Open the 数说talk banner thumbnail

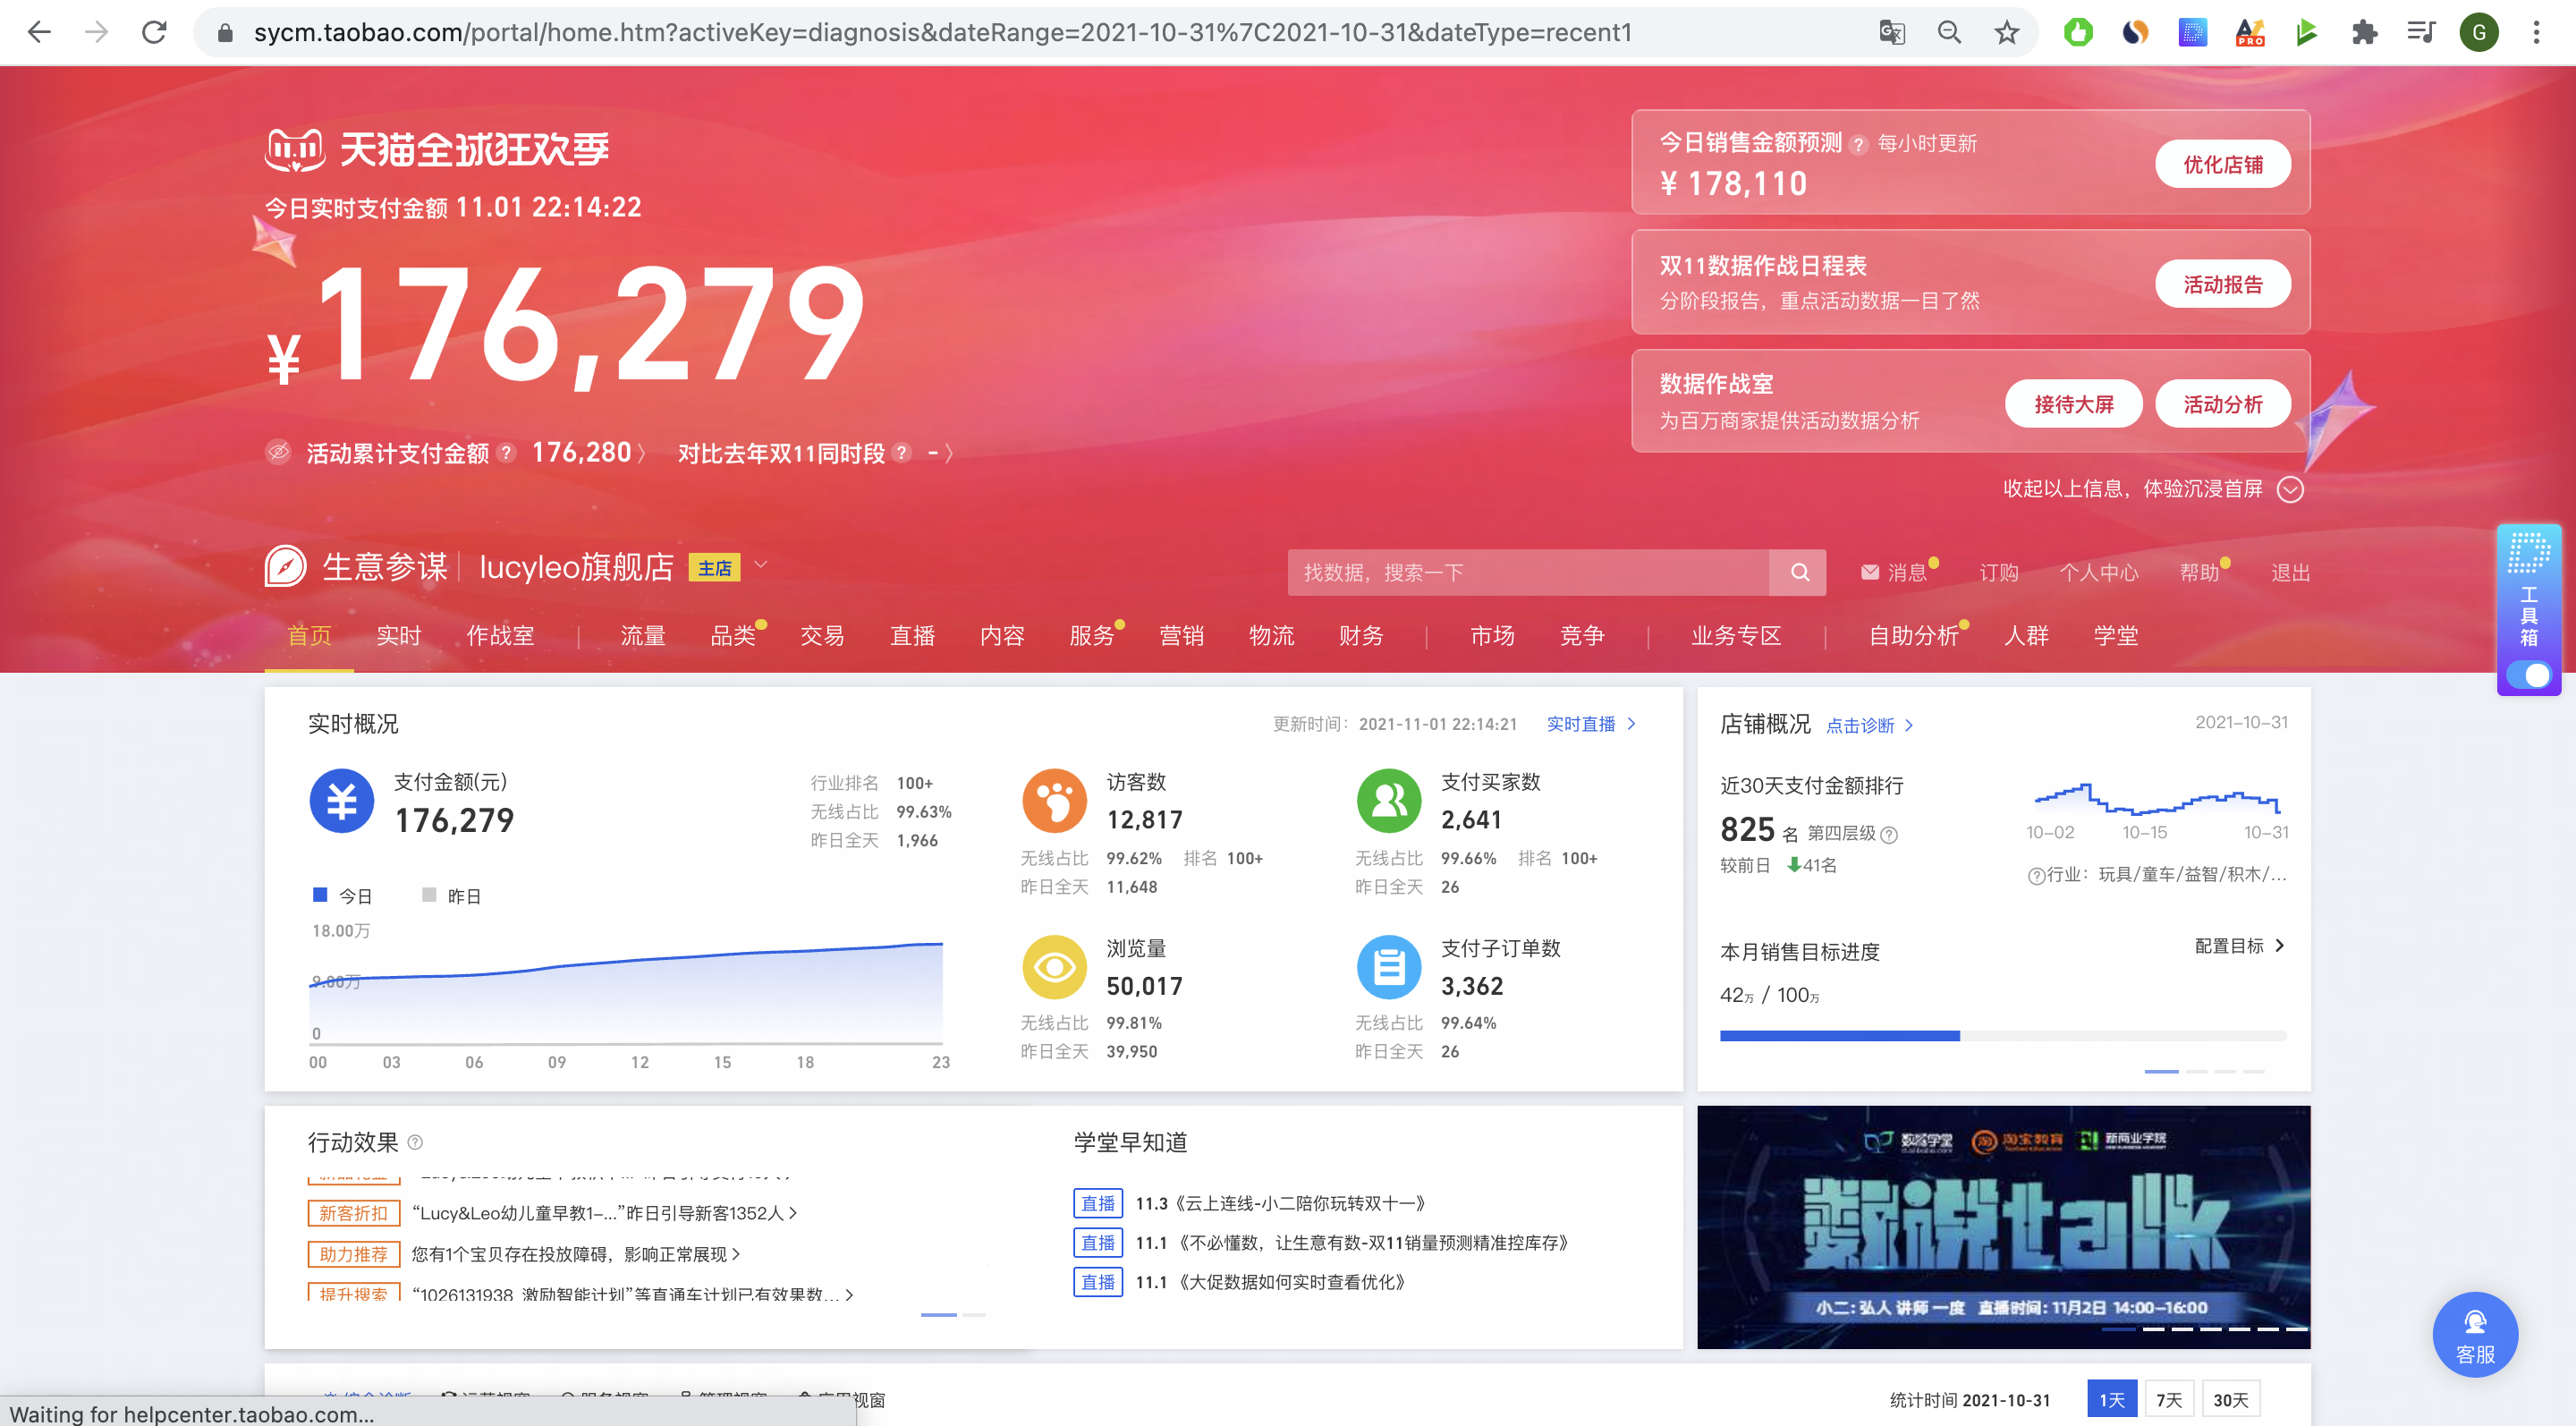pyautogui.click(x=2003, y=1227)
